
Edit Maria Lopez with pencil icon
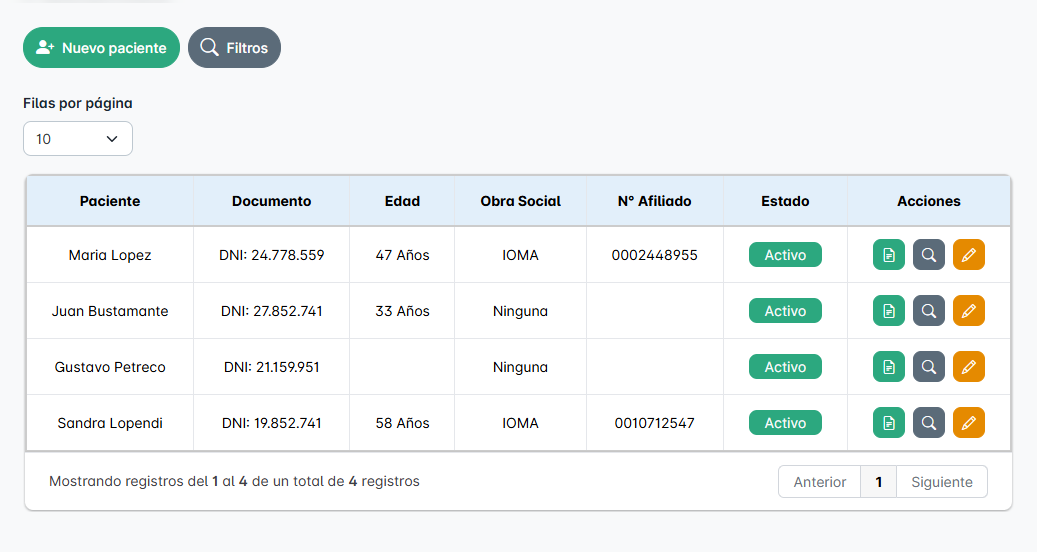[x=968, y=255]
